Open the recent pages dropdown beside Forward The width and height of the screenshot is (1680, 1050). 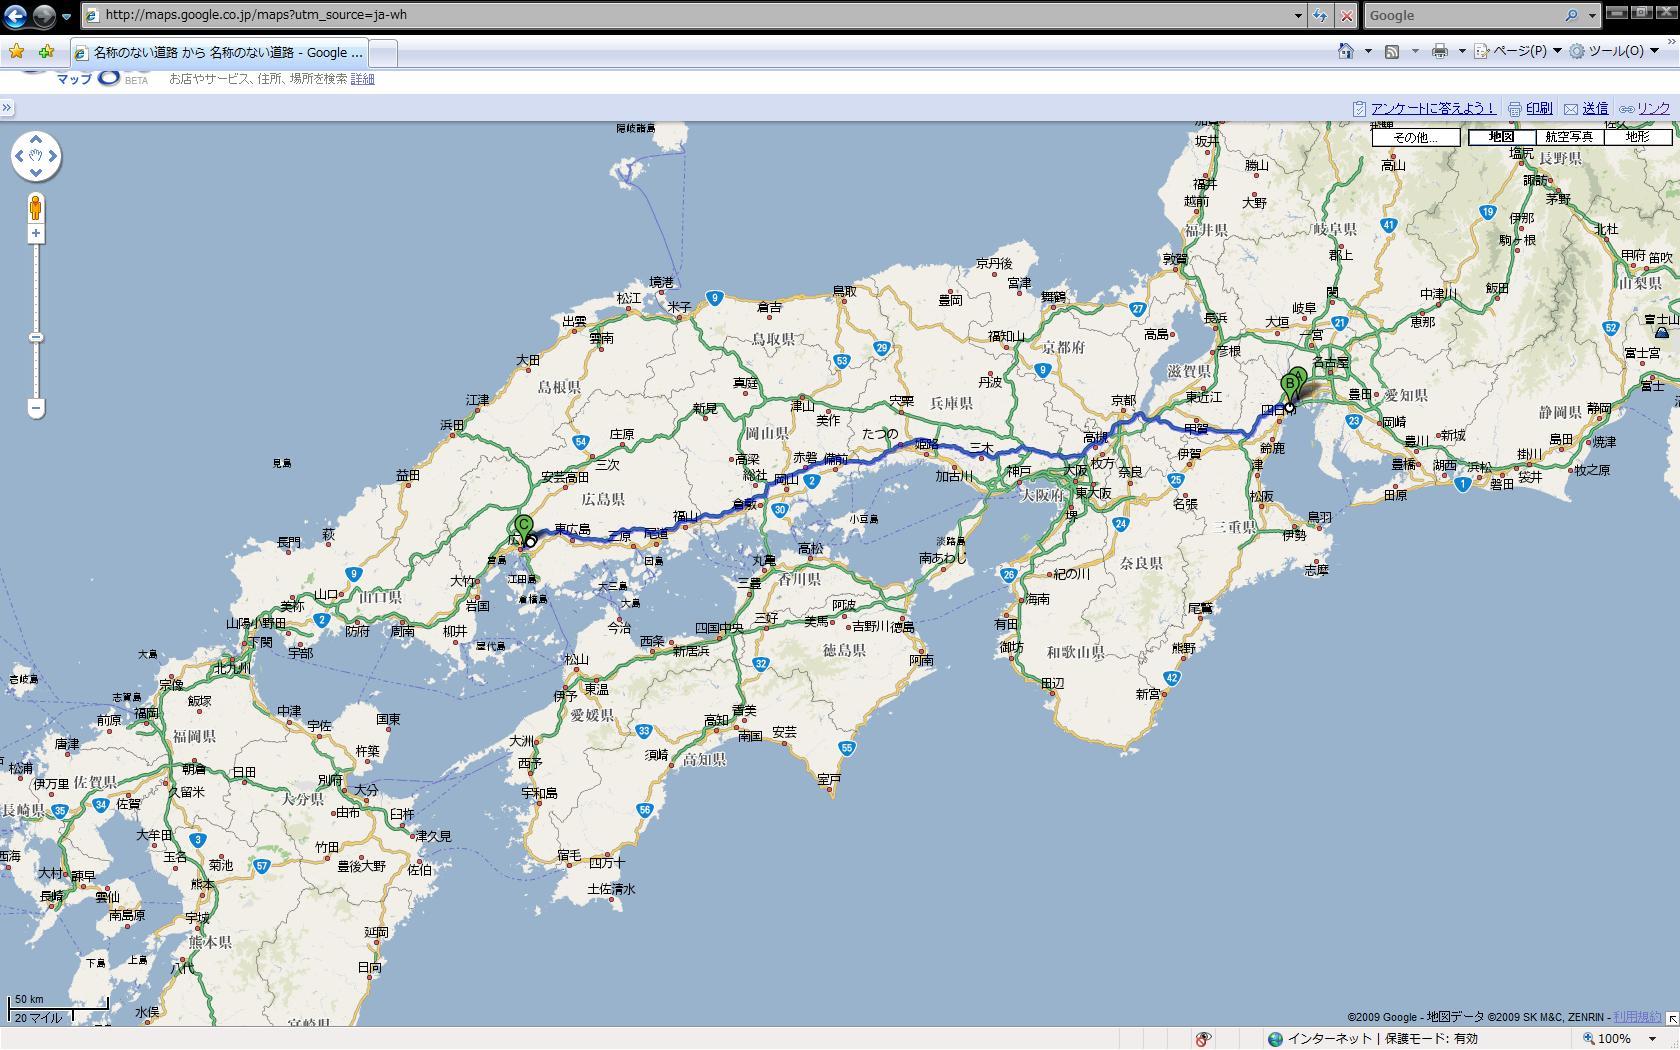click(66, 17)
